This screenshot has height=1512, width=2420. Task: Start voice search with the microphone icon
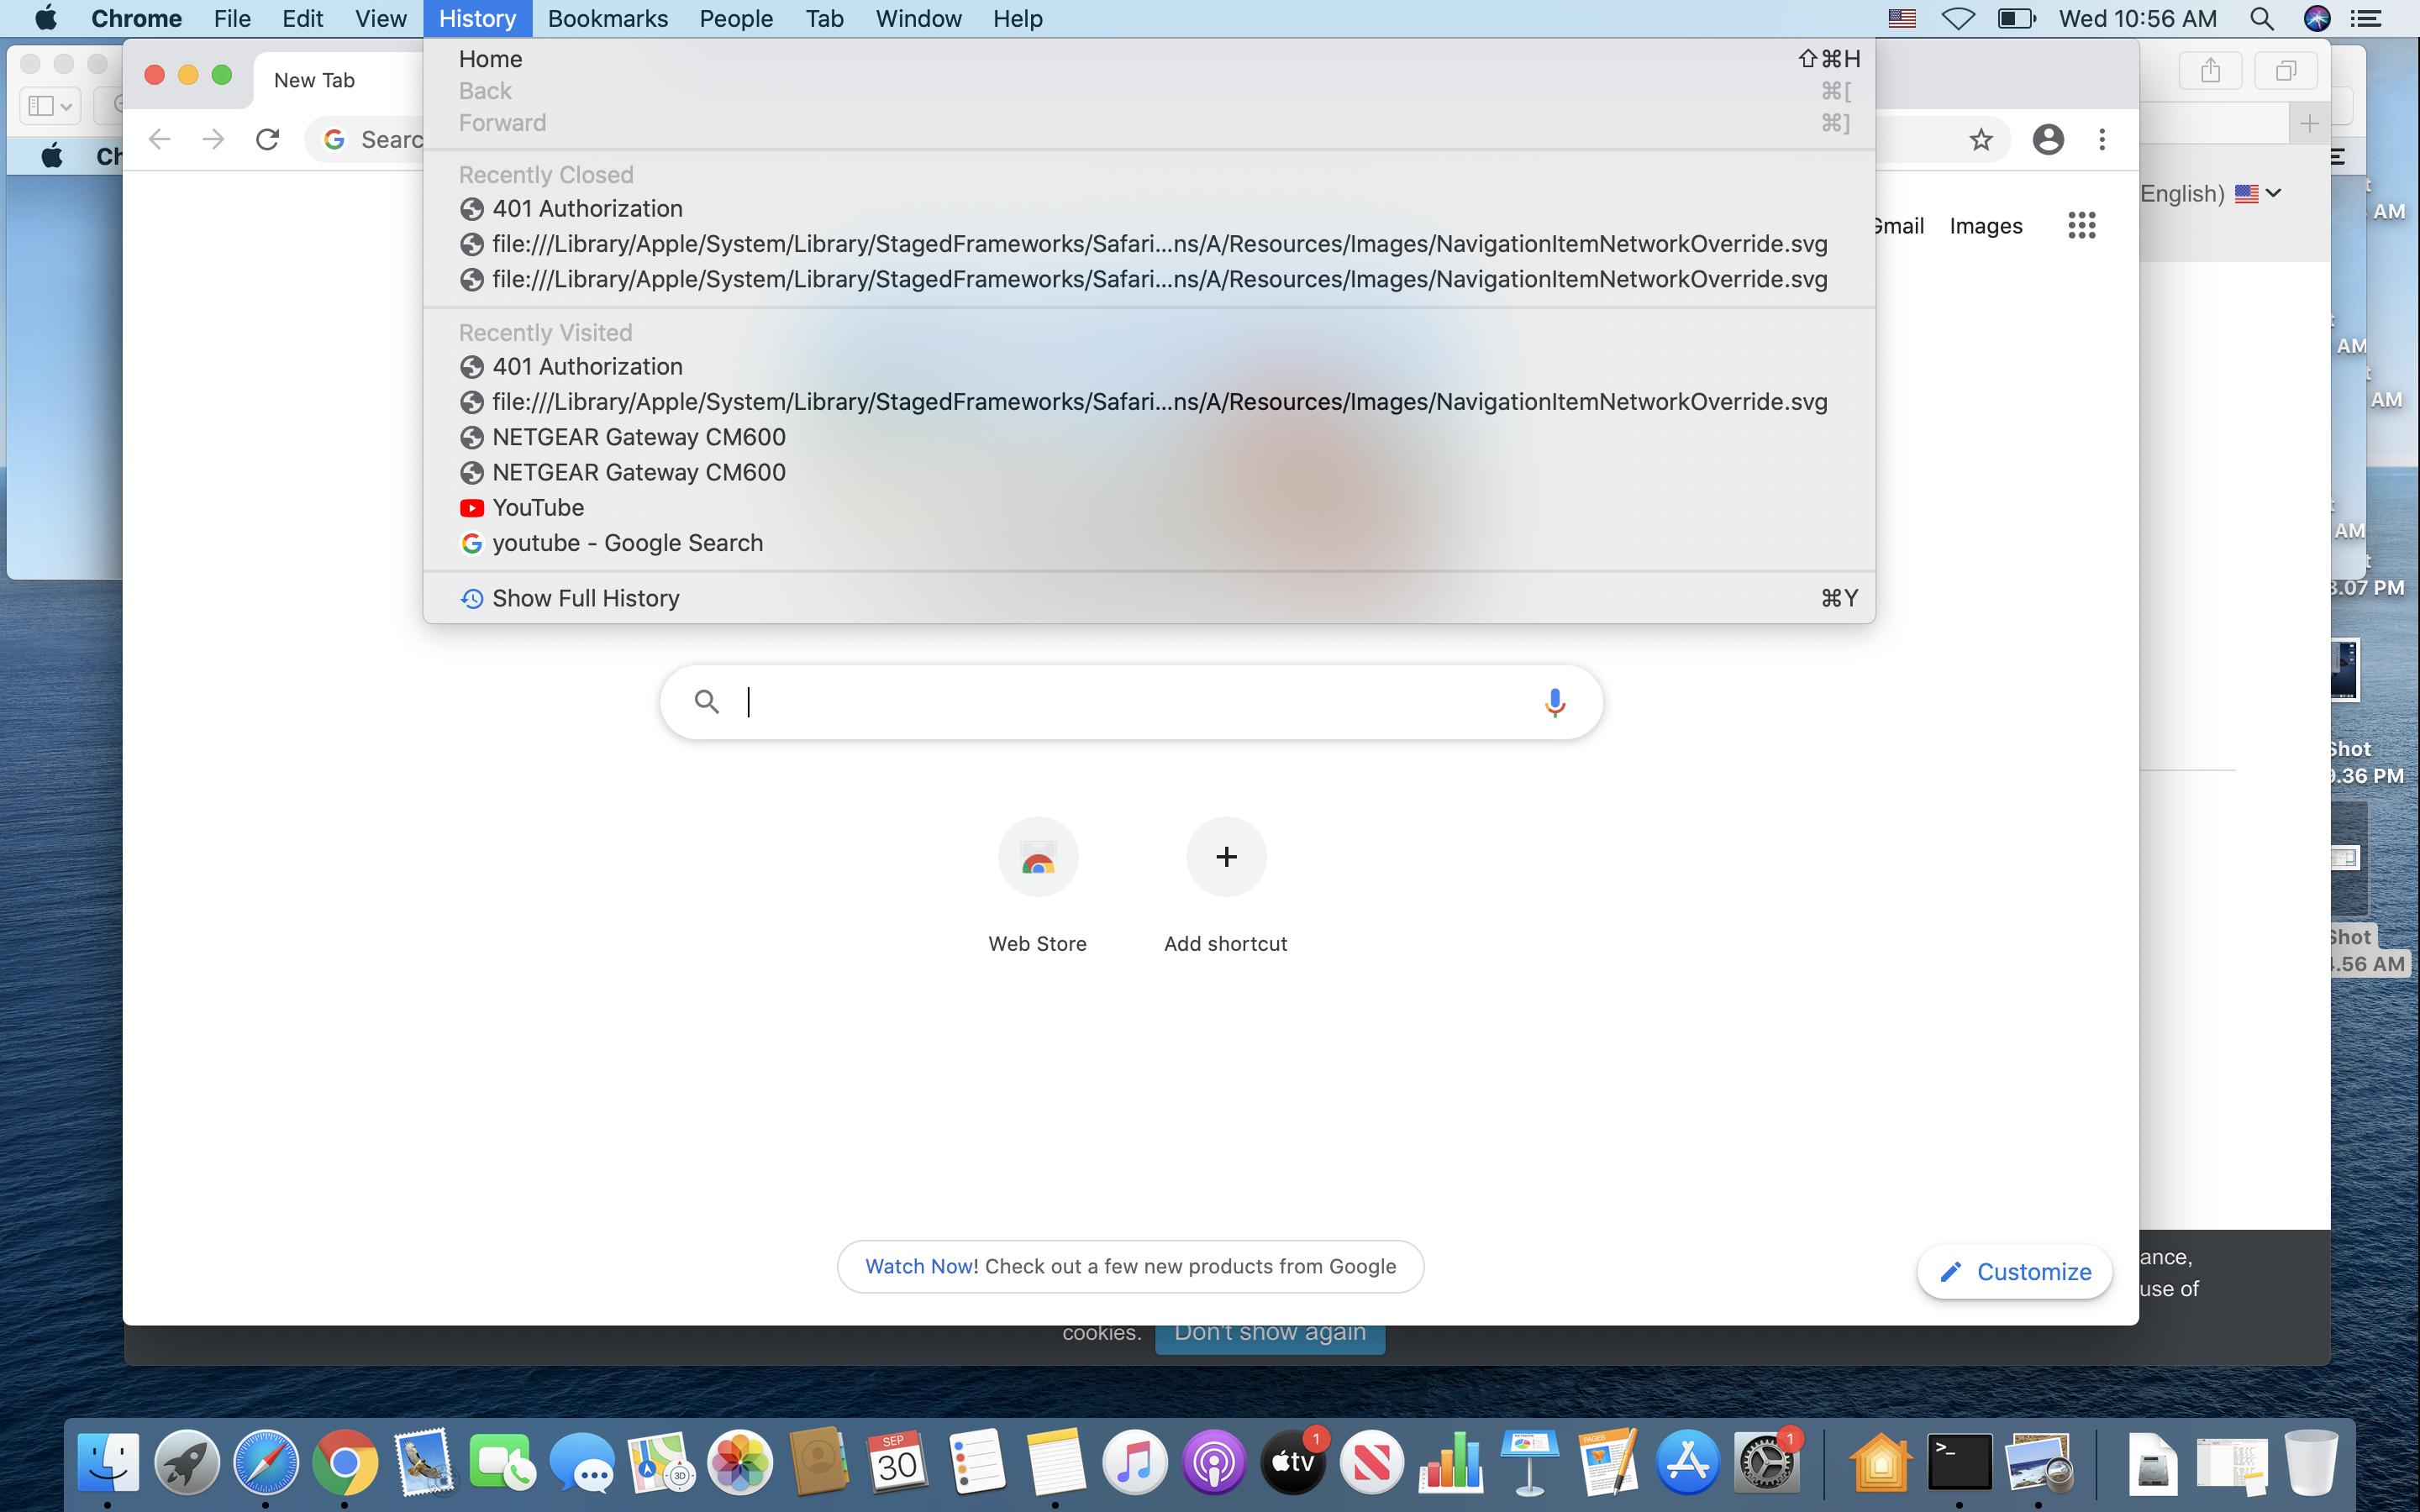point(1554,702)
